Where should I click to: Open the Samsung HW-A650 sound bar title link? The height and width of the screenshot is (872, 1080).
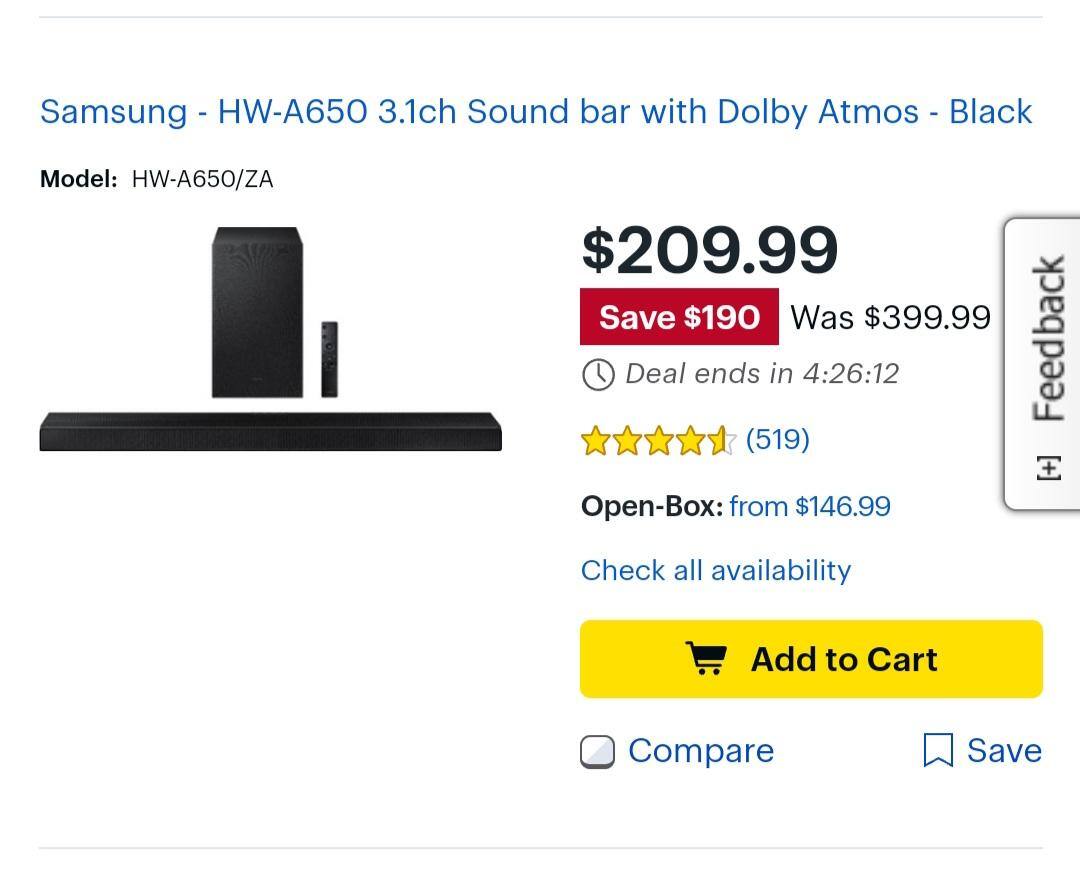click(x=535, y=111)
